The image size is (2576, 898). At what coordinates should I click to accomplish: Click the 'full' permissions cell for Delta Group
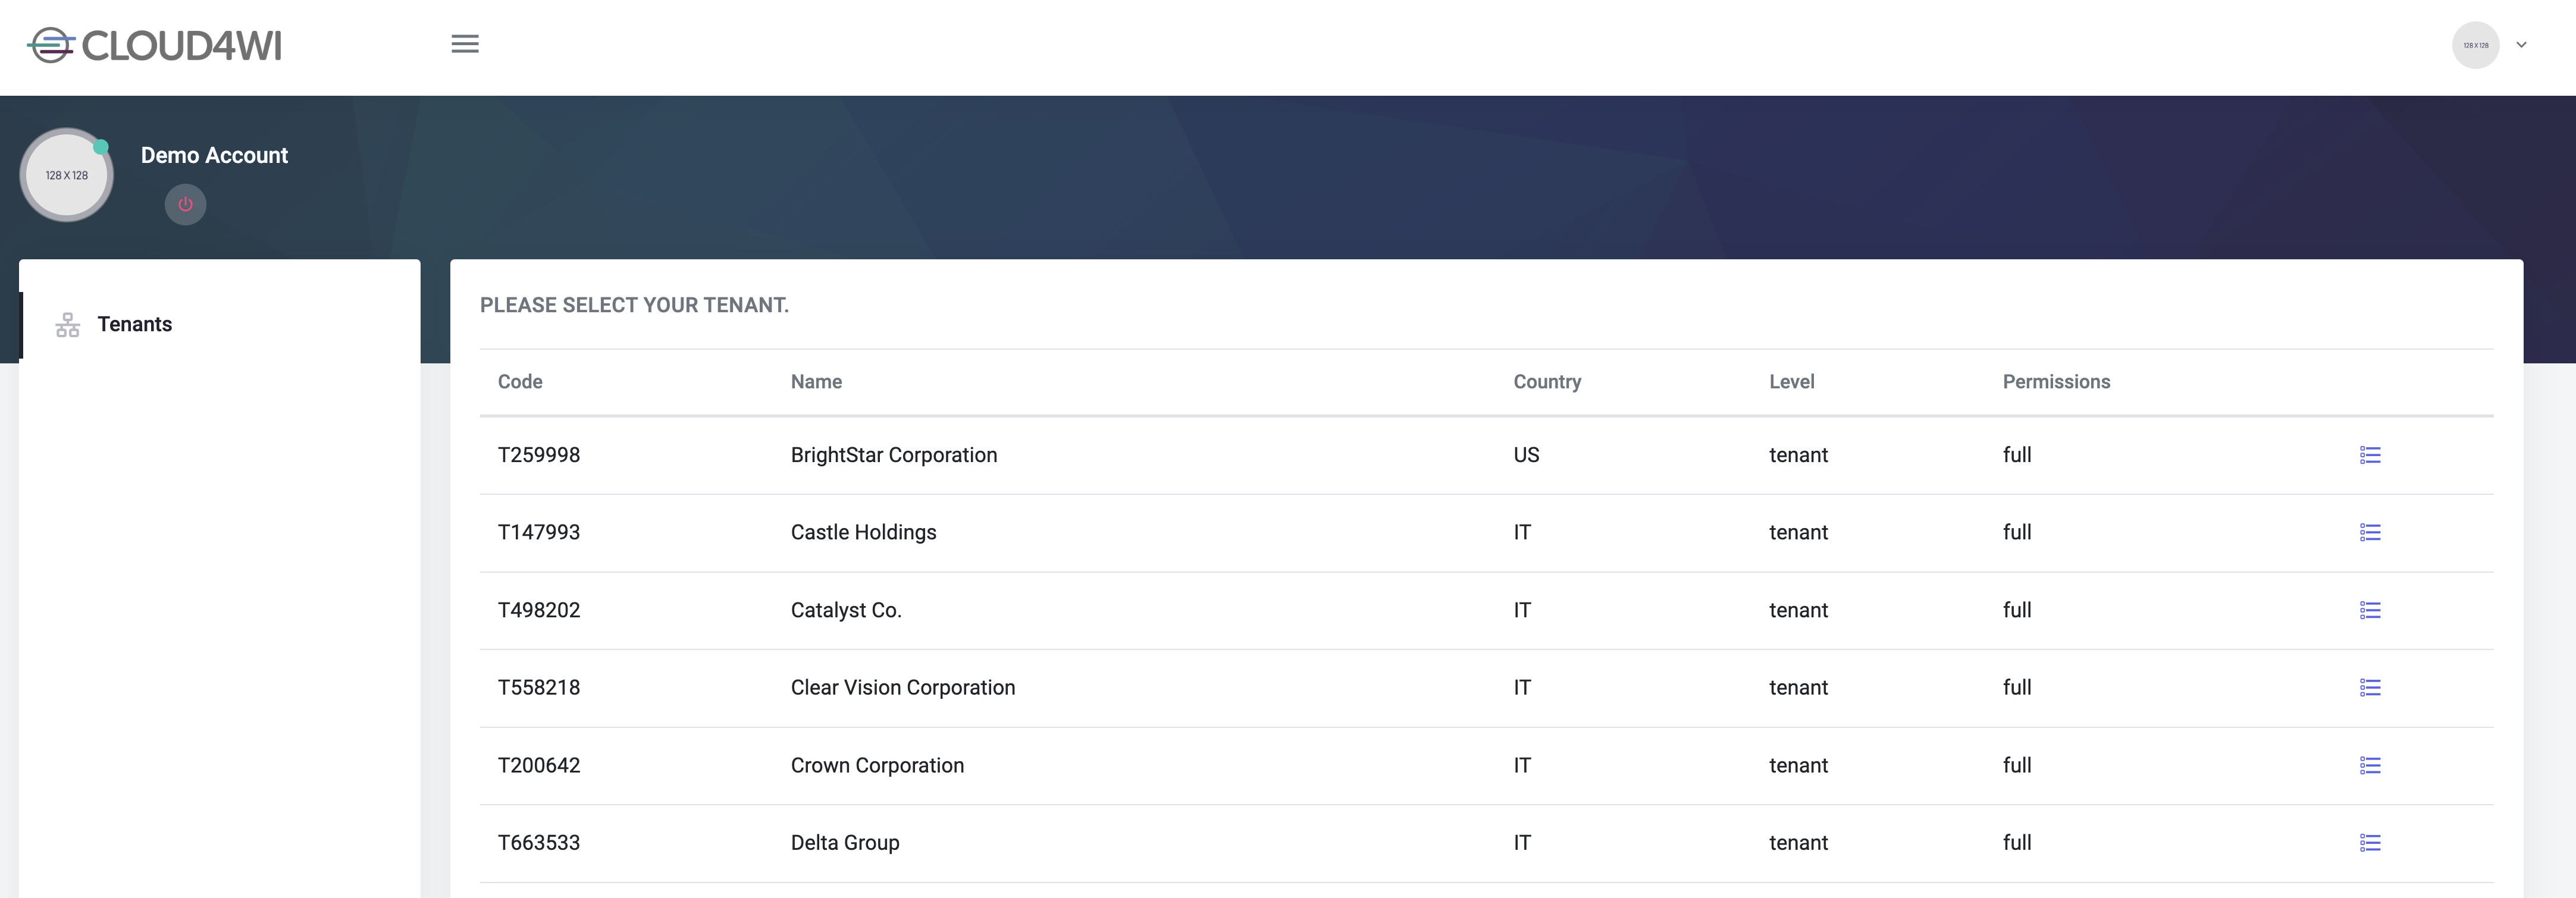pos(2017,843)
